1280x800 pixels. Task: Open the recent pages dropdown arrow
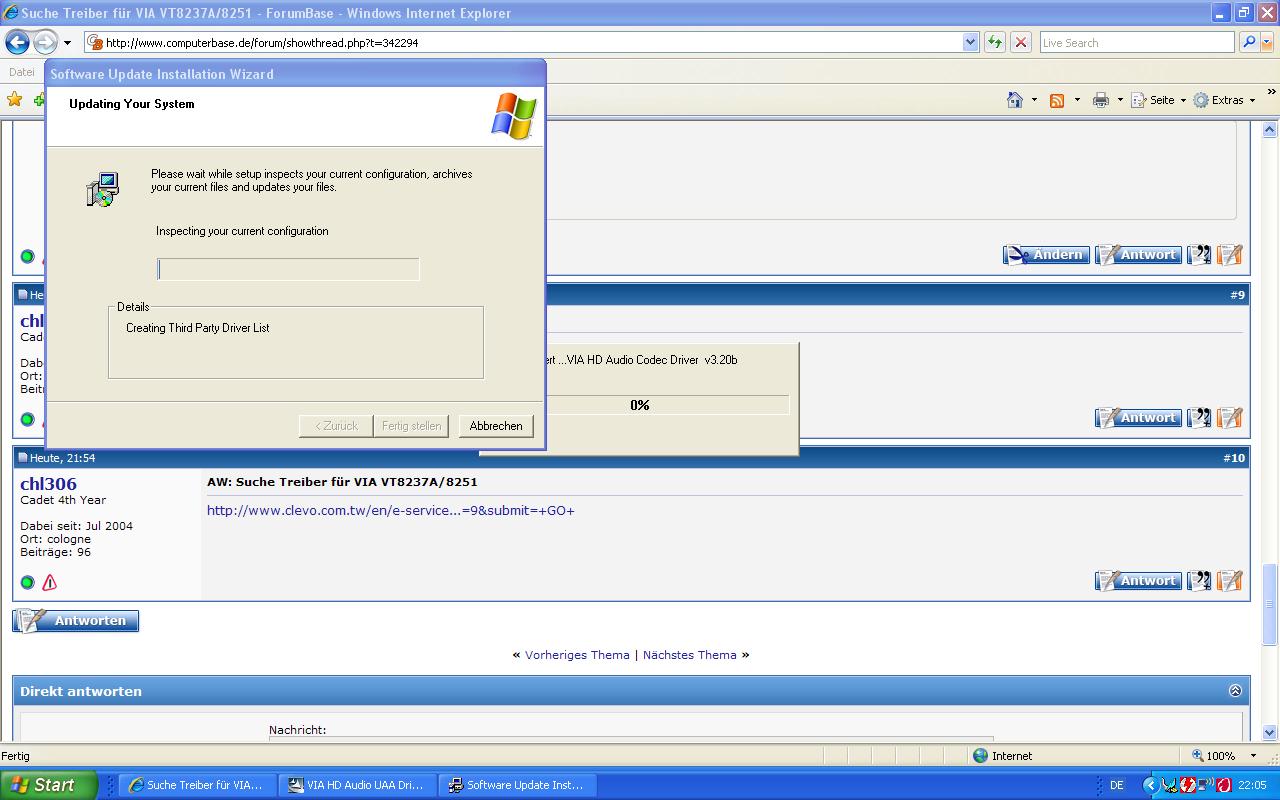(67, 43)
